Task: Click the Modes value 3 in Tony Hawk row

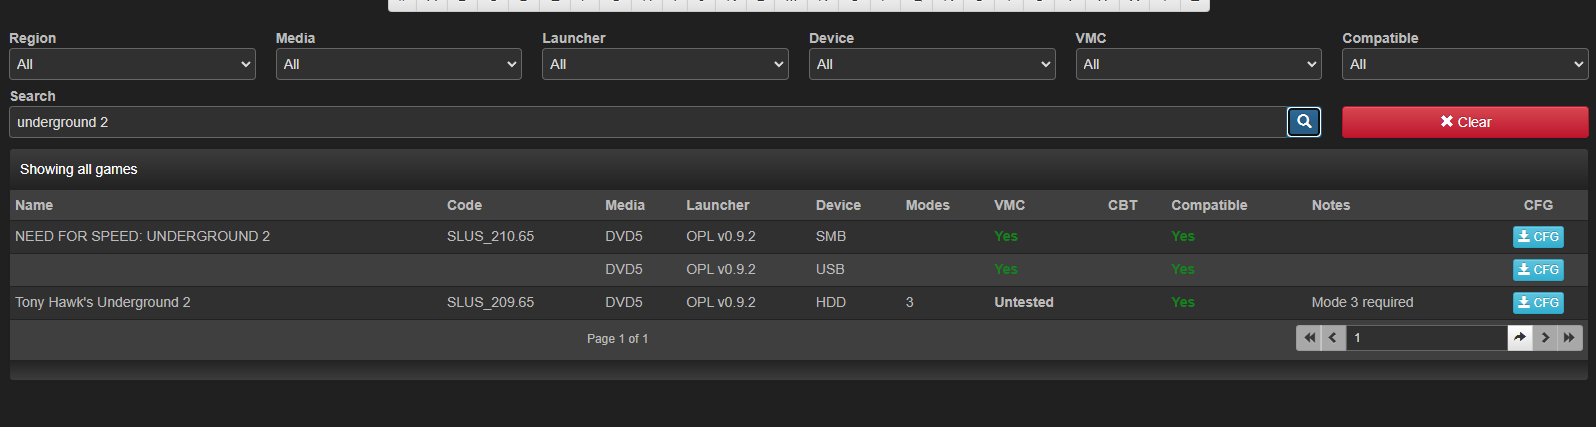Action: click(910, 303)
